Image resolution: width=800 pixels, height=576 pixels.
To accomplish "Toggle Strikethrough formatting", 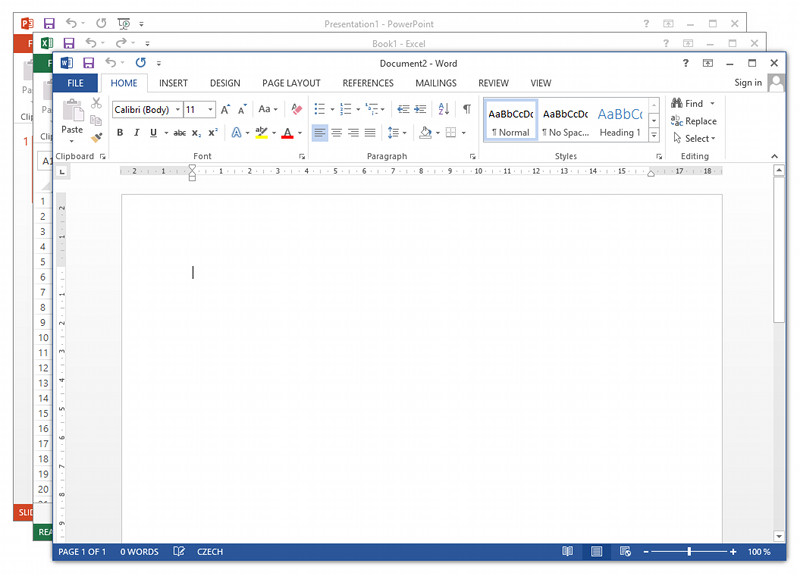I will click(180, 133).
